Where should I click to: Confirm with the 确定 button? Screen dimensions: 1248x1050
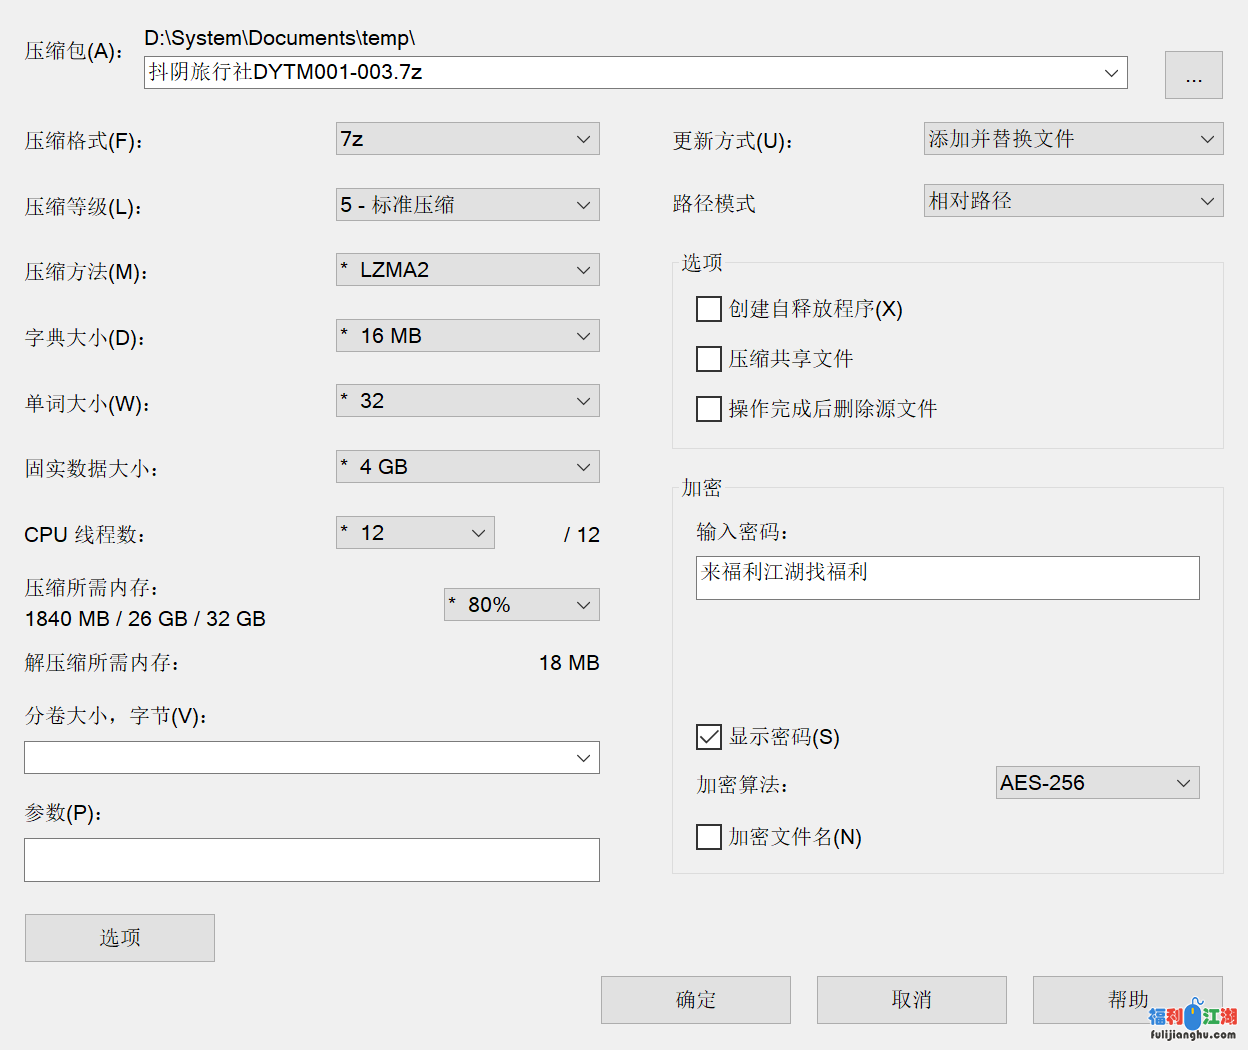click(695, 1000)
